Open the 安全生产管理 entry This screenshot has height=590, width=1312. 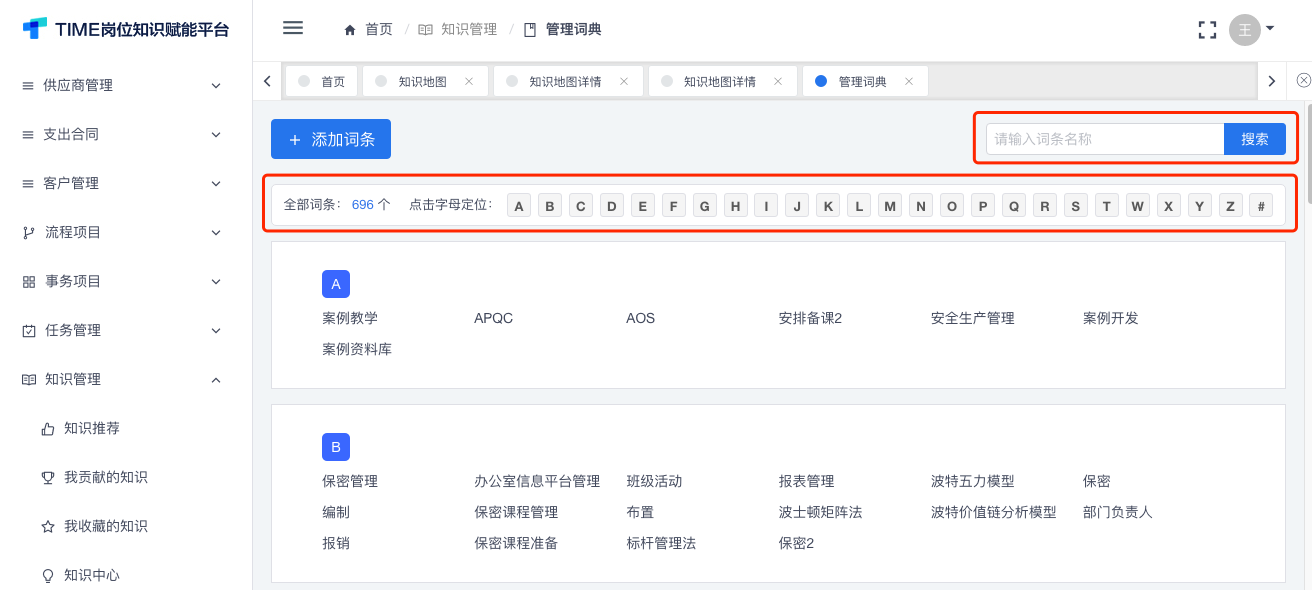(972, 318)
